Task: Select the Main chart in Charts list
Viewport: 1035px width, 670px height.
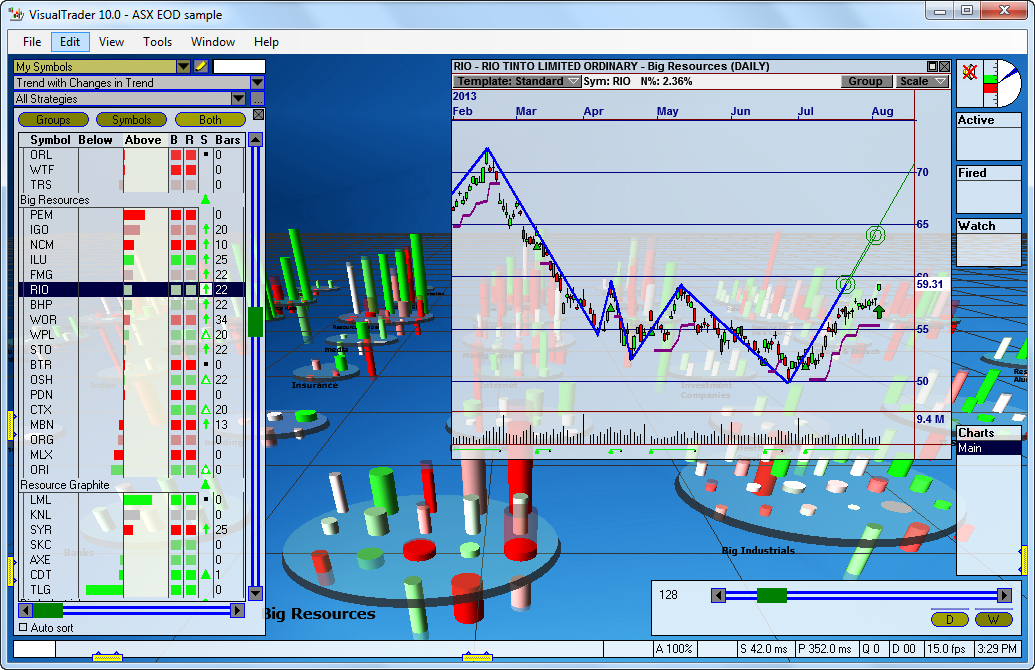Action: coord(989,448)
